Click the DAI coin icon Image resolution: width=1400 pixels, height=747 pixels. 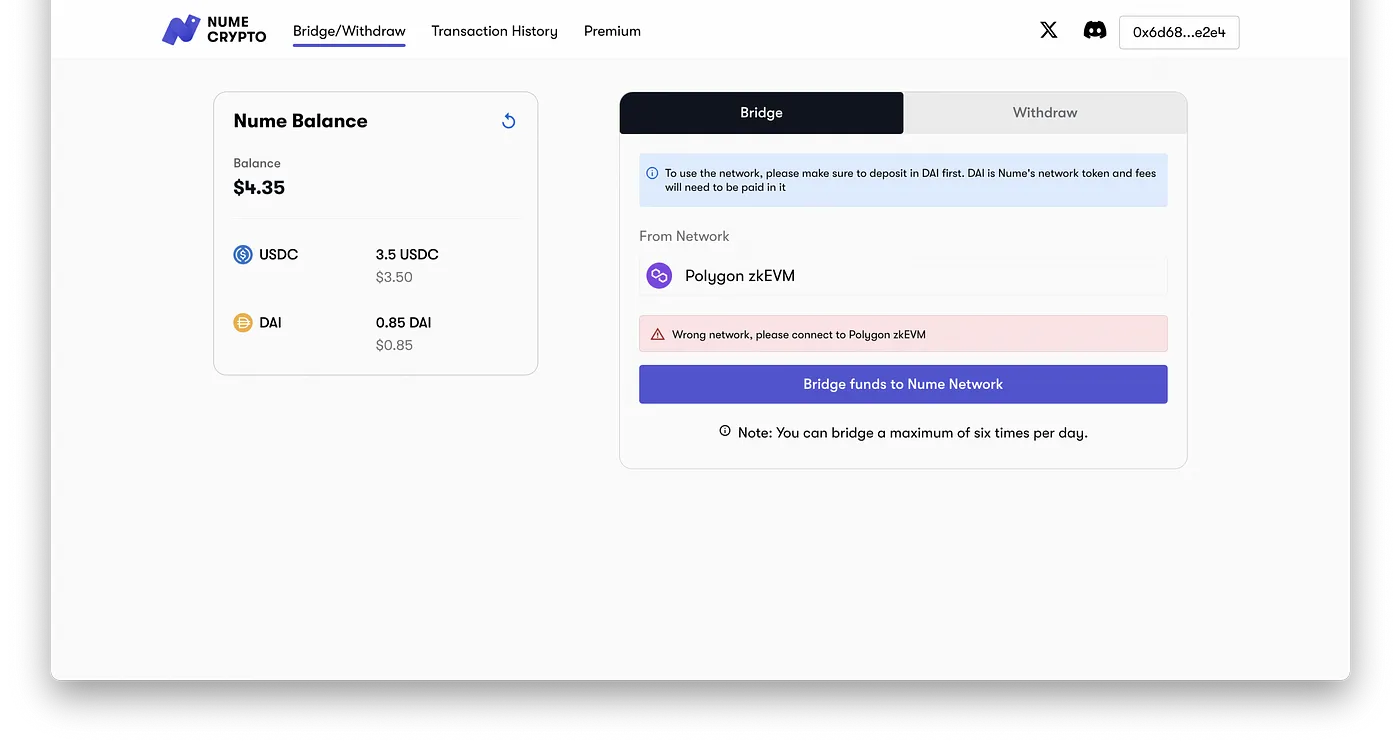243,323
